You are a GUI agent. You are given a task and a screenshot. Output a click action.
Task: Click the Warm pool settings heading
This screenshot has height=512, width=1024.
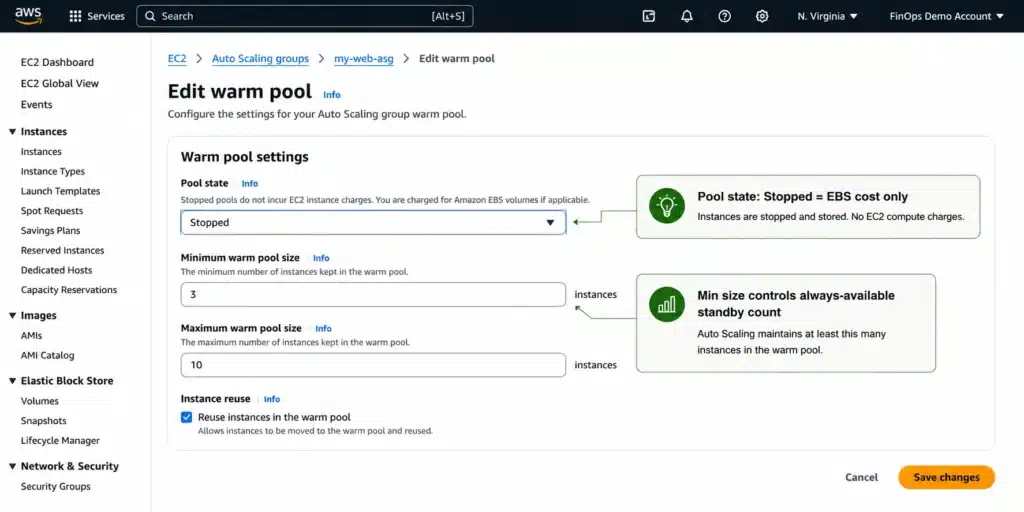click(245, 157)
